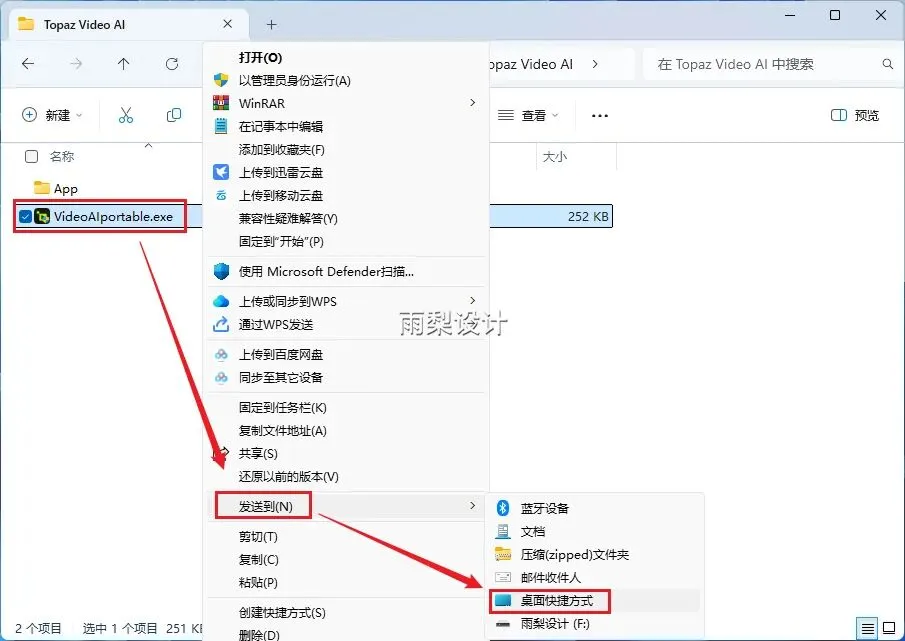
Task: Click the Forward navigation arrow
Action: (x=76, y=64)
